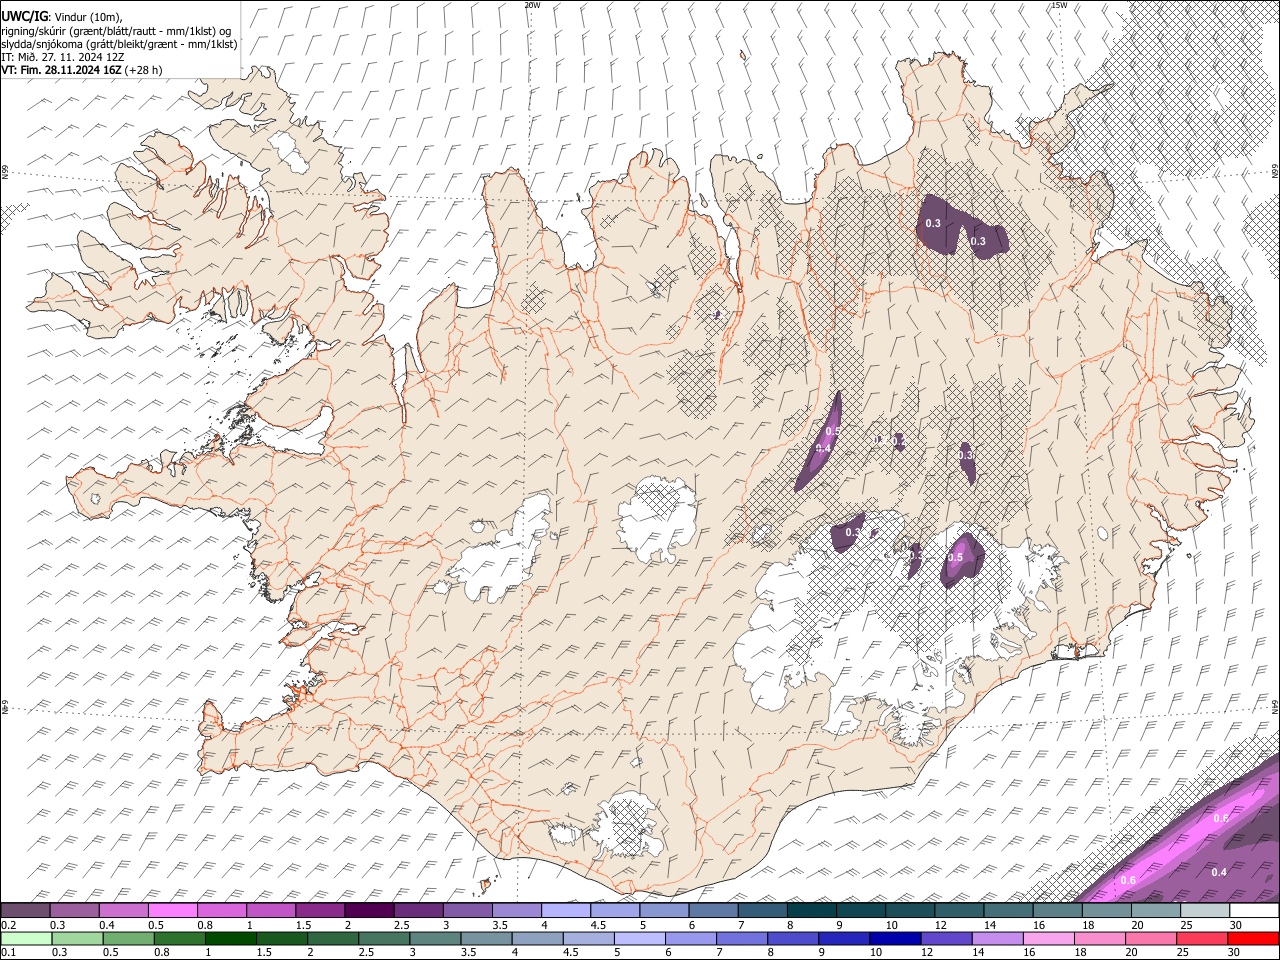Screen dimensions: 1280x960
Task: Click the 'VT: Fim. 28.11.2024 16Z (+28 h)' line
Action: (82, 70)
